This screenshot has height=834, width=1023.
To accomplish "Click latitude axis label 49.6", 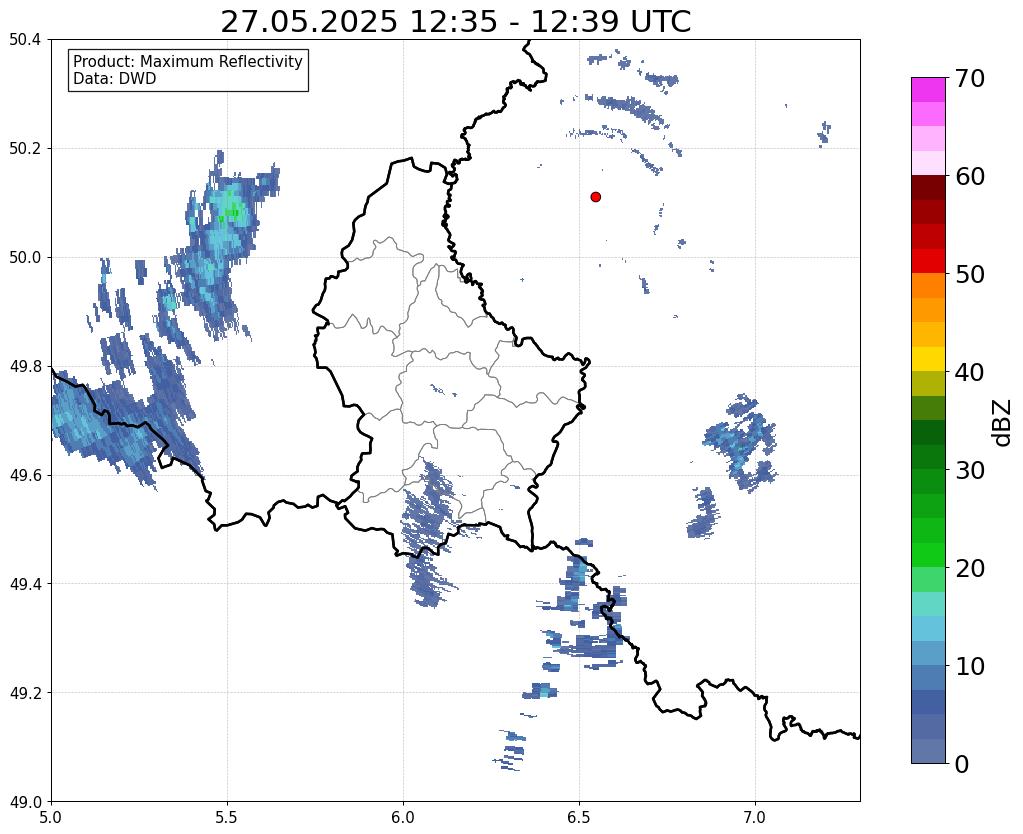I will click(25, 476).
